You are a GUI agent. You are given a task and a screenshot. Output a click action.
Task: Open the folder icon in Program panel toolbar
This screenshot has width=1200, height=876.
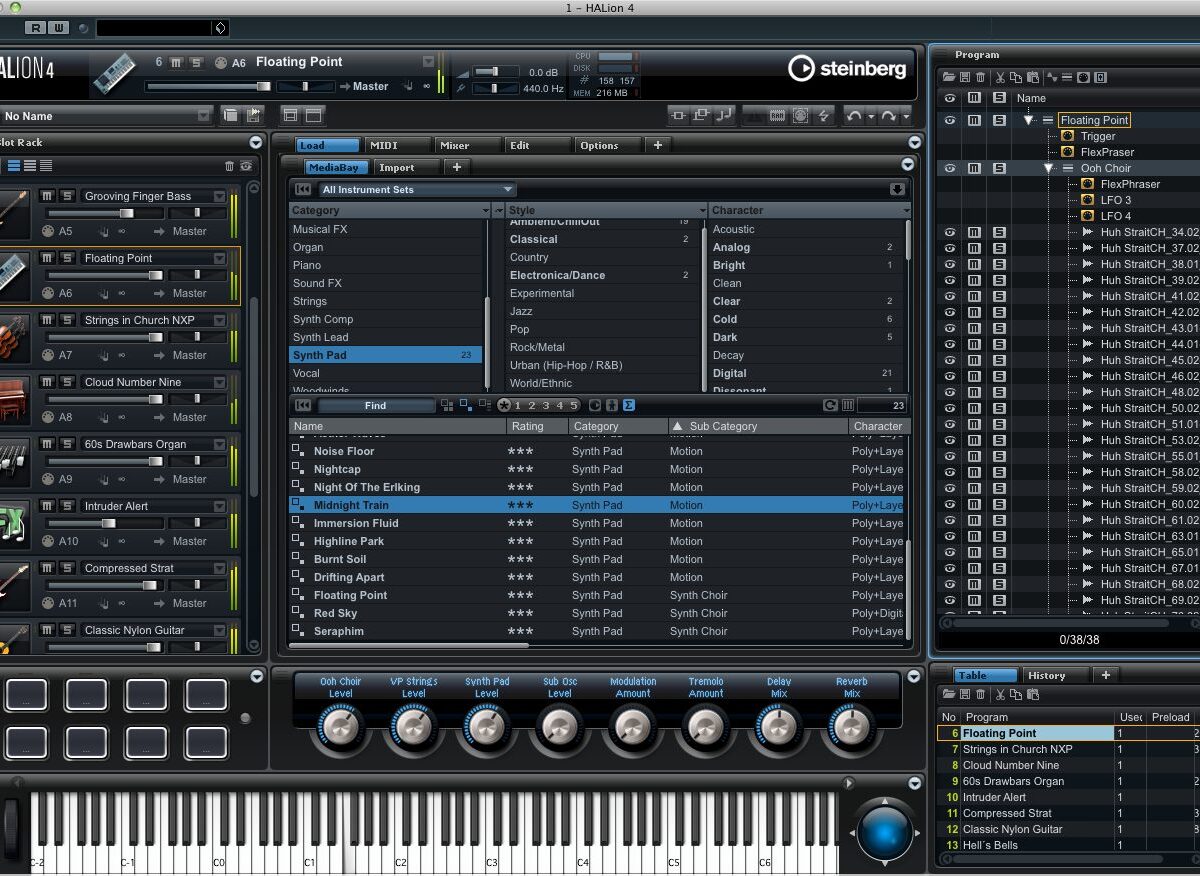tap(948, 78)
